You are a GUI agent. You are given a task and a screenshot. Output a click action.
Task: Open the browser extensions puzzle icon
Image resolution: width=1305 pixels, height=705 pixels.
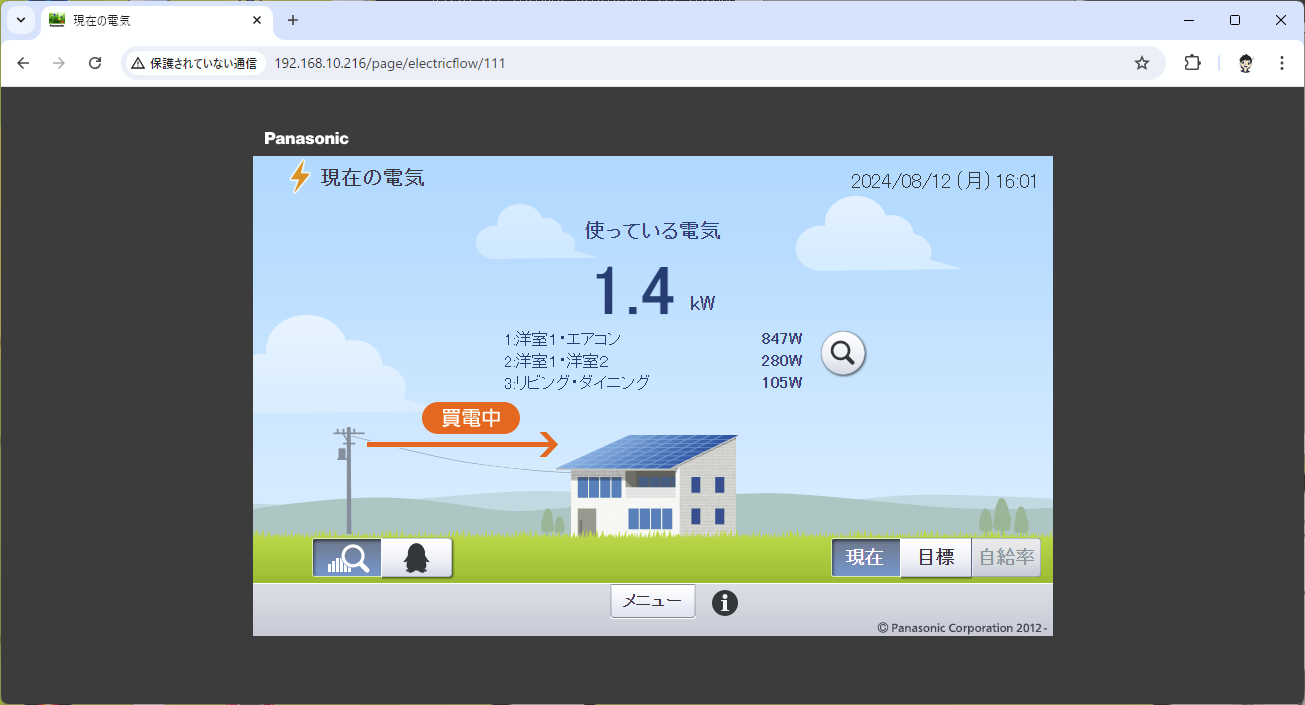pos(1192,63)
